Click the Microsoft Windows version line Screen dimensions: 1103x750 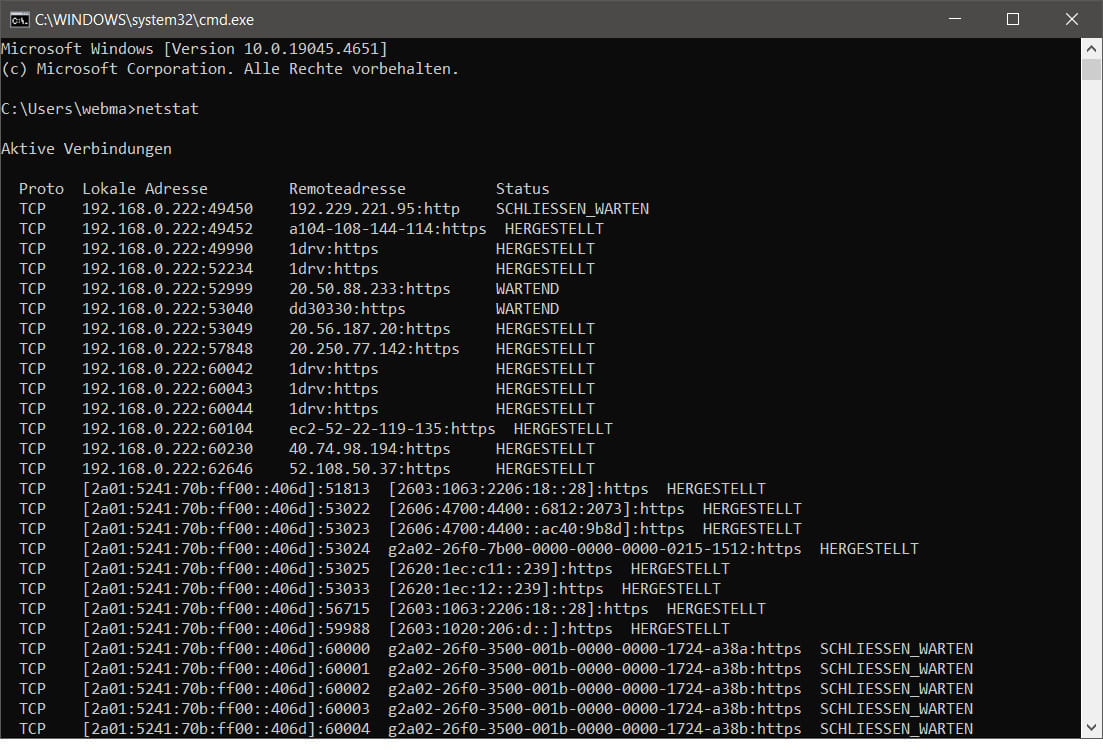pyautogui.click(x=194, y=49)
